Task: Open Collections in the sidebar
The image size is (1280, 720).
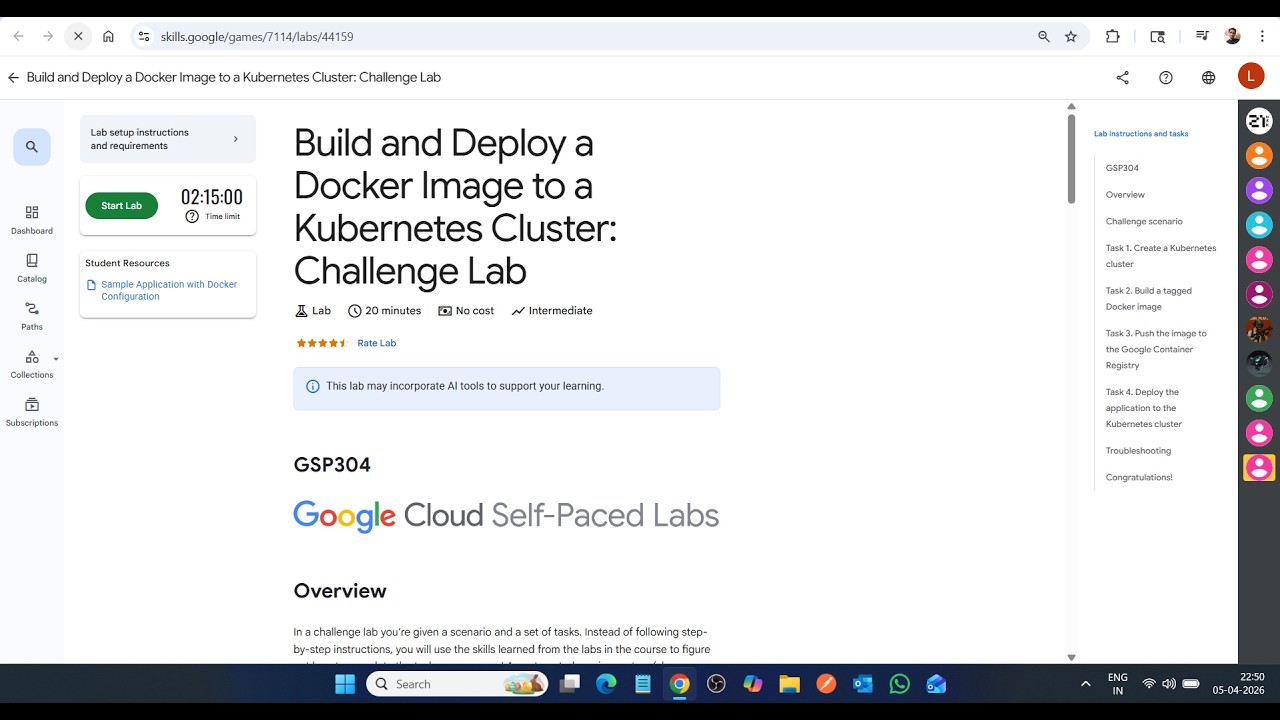Action: coord(32,364)
